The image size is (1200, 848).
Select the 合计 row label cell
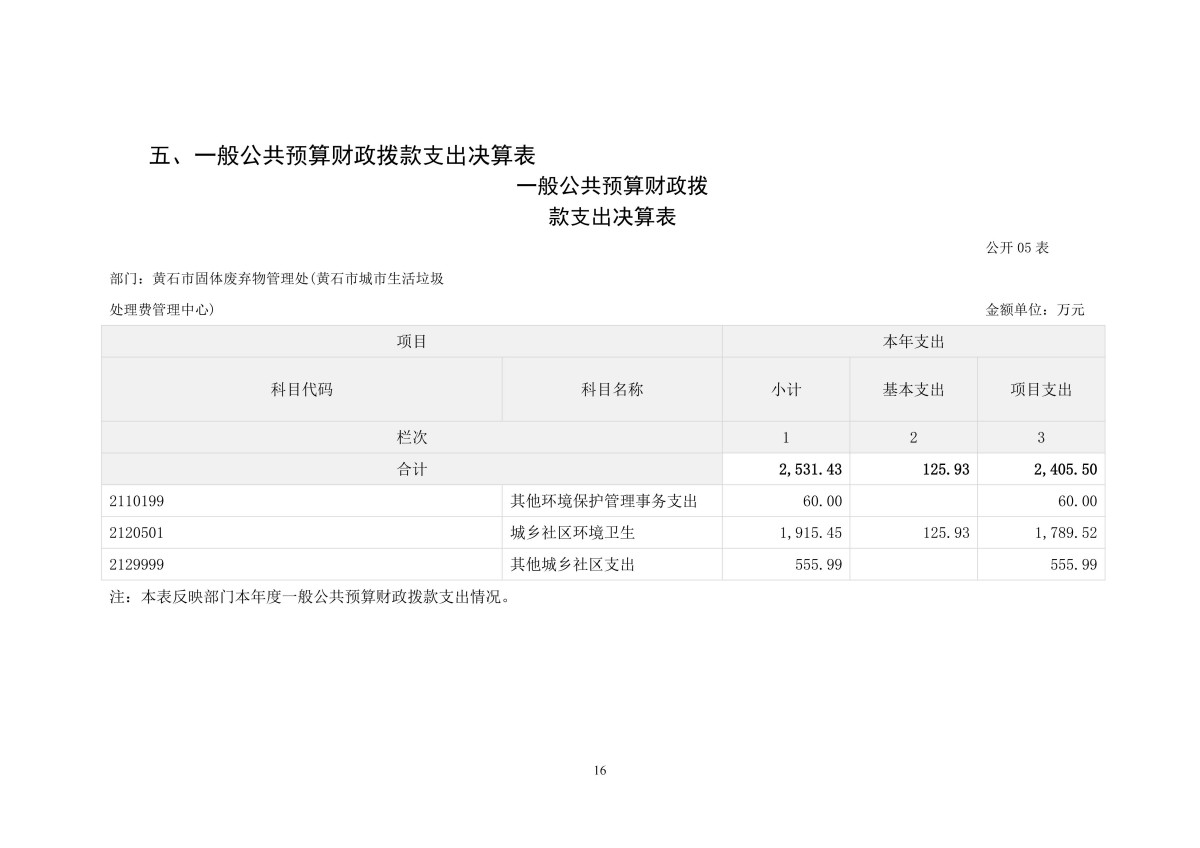411,469
